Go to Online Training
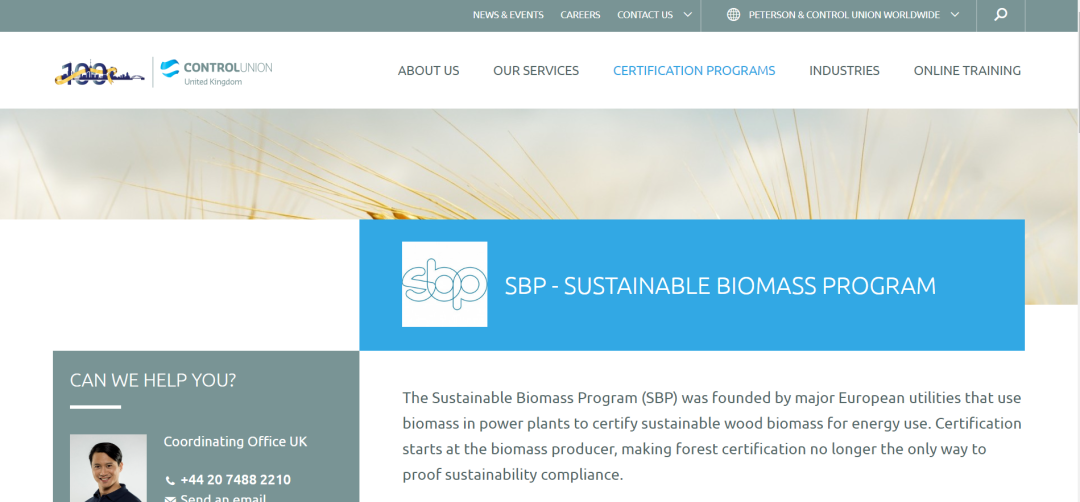Viewport: 1080px width, 502px height. [x=967, y=70]
